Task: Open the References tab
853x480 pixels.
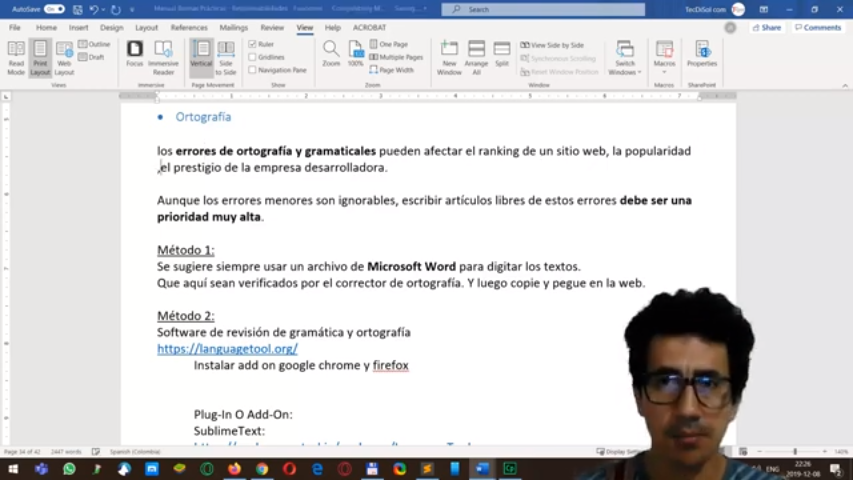Action: tap(189, 27)
